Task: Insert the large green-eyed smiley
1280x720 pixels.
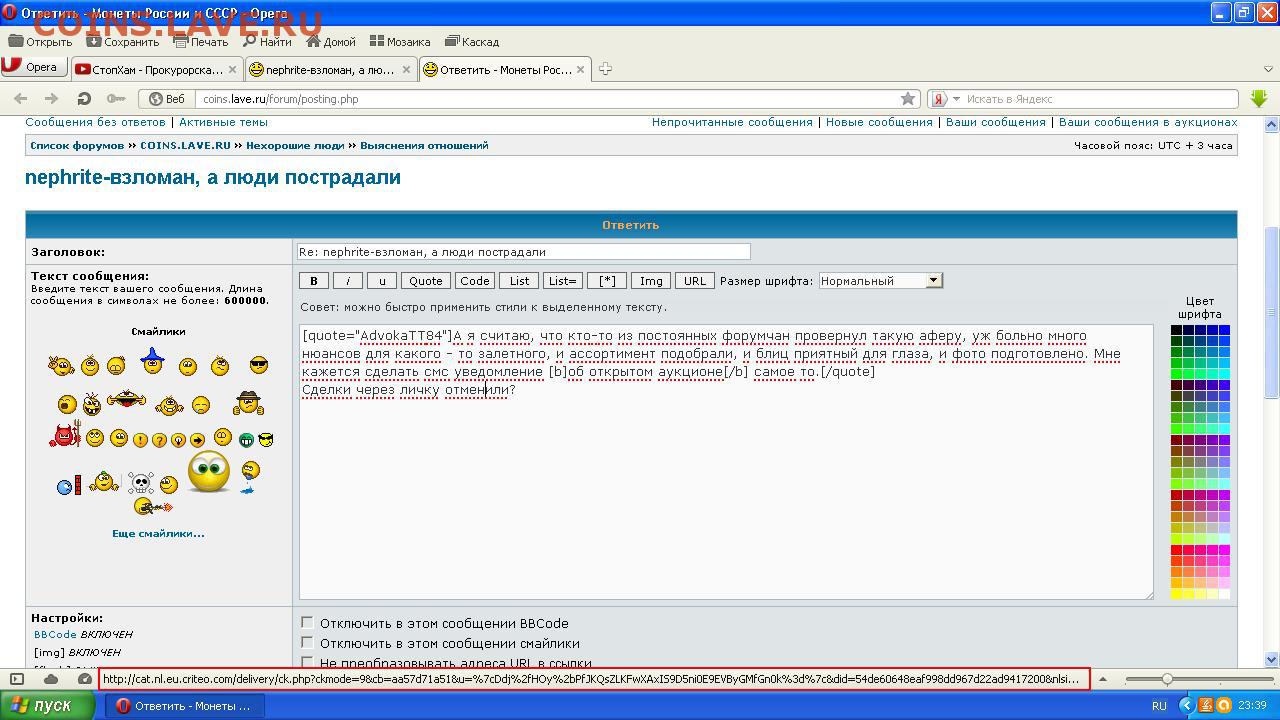Action: (208, 471)
